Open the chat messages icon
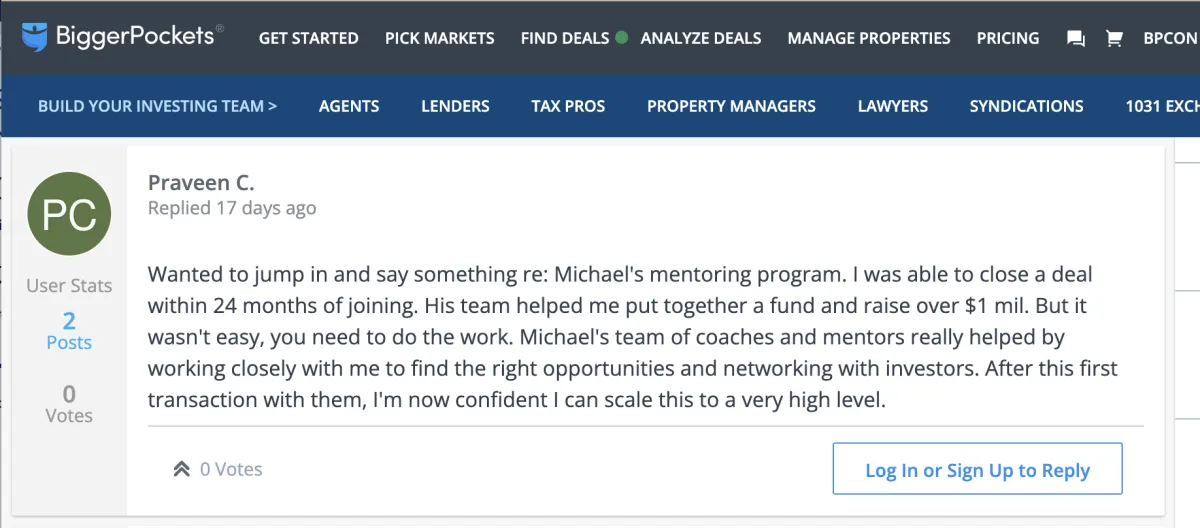1200x528 pixels. coord(1076,39)
